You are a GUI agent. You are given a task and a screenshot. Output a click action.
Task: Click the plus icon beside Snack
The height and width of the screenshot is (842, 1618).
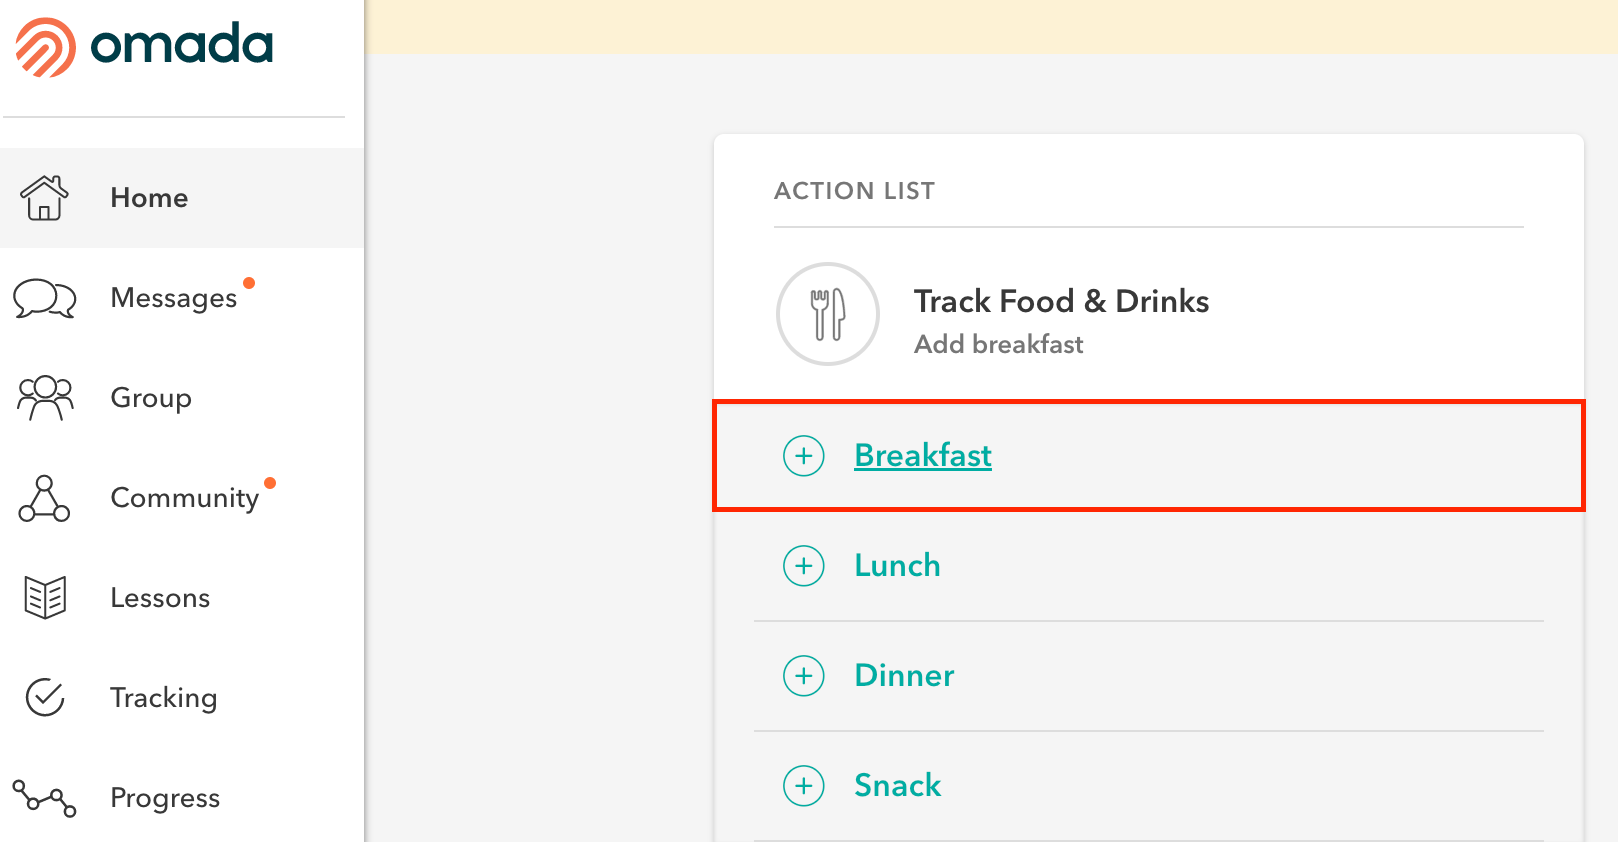pos(804,786)
